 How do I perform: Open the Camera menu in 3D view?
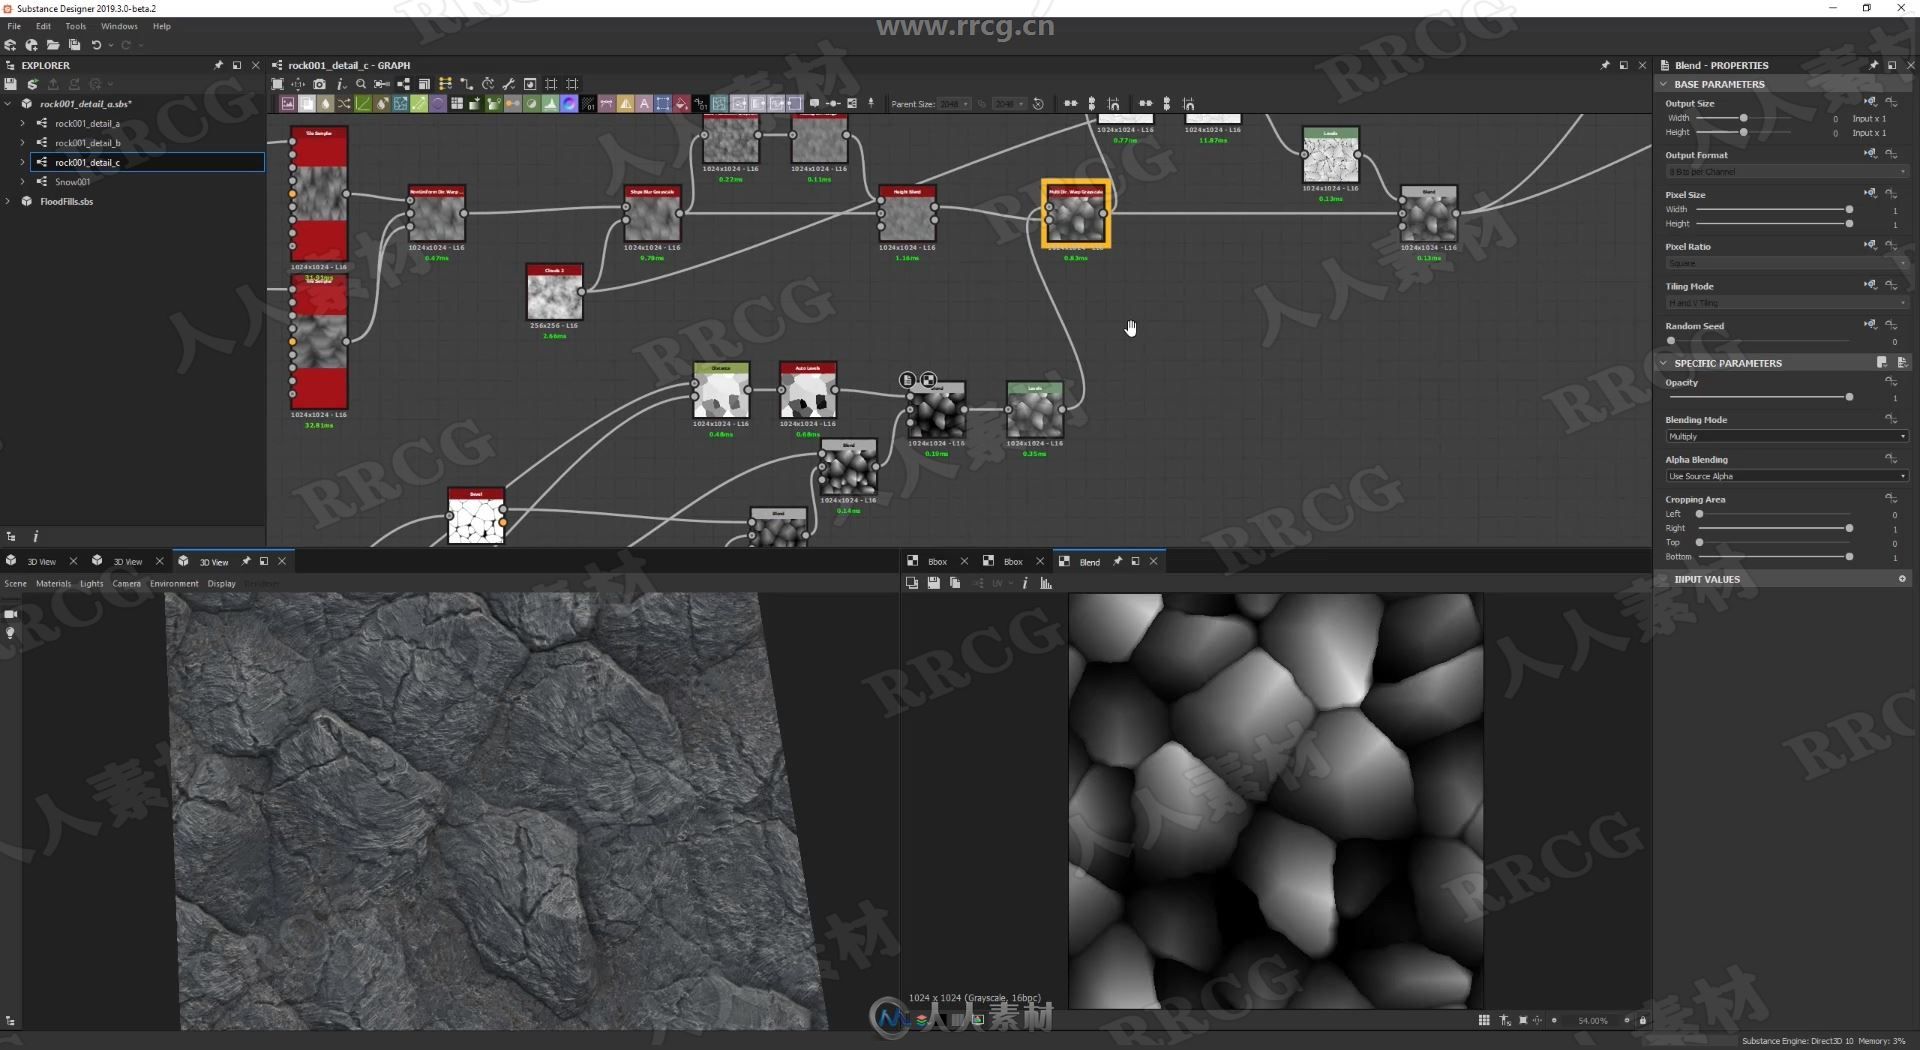pyautogui.click(x=126, y=583)
